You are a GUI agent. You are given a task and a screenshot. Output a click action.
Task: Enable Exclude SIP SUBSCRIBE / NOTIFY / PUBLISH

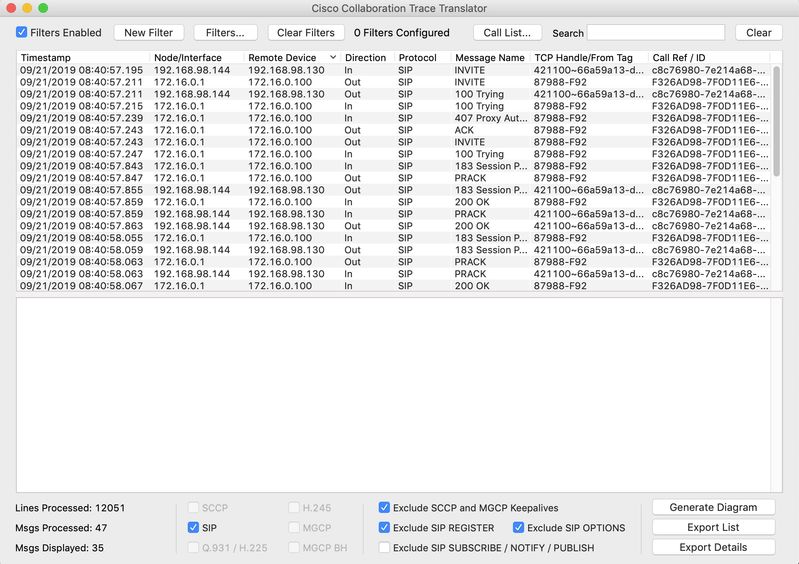pyautogui.click(x=384, y=548)
